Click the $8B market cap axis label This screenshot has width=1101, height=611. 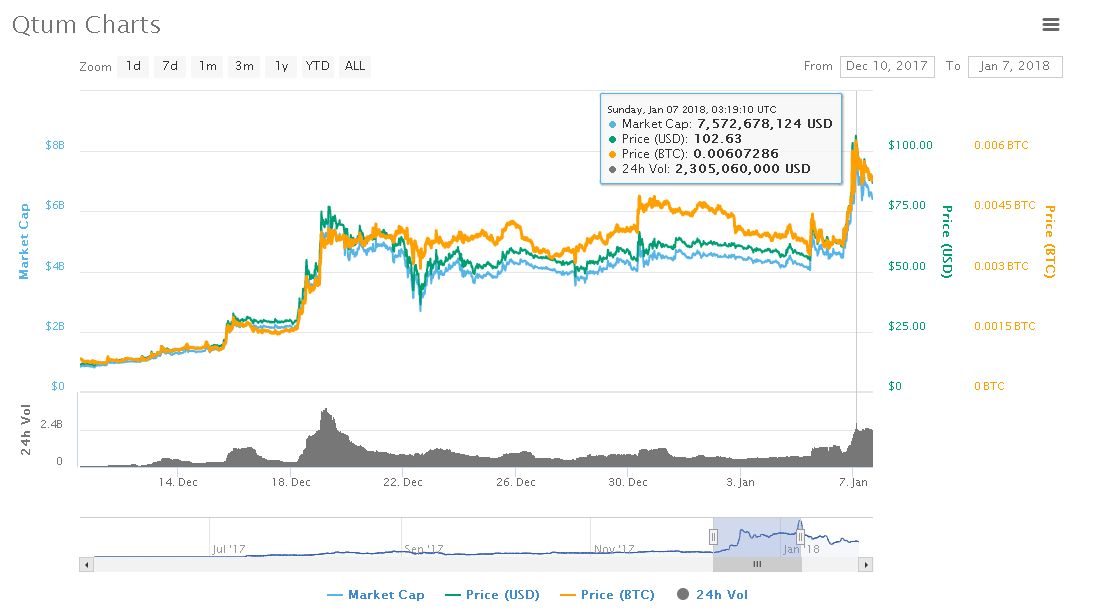click(x=55, y=145)
